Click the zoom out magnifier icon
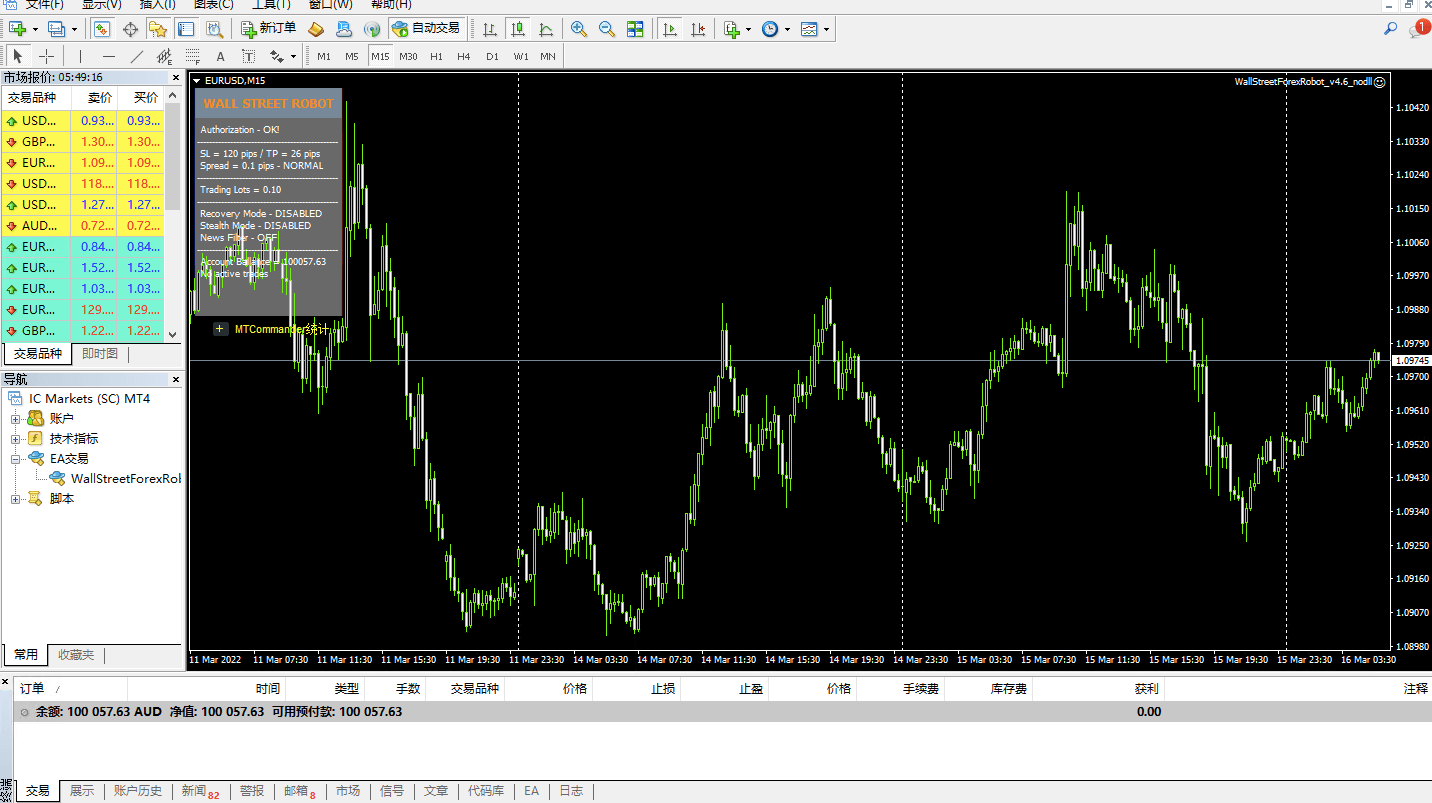This screenshot has height=803, width=1432. click(607, 29)
